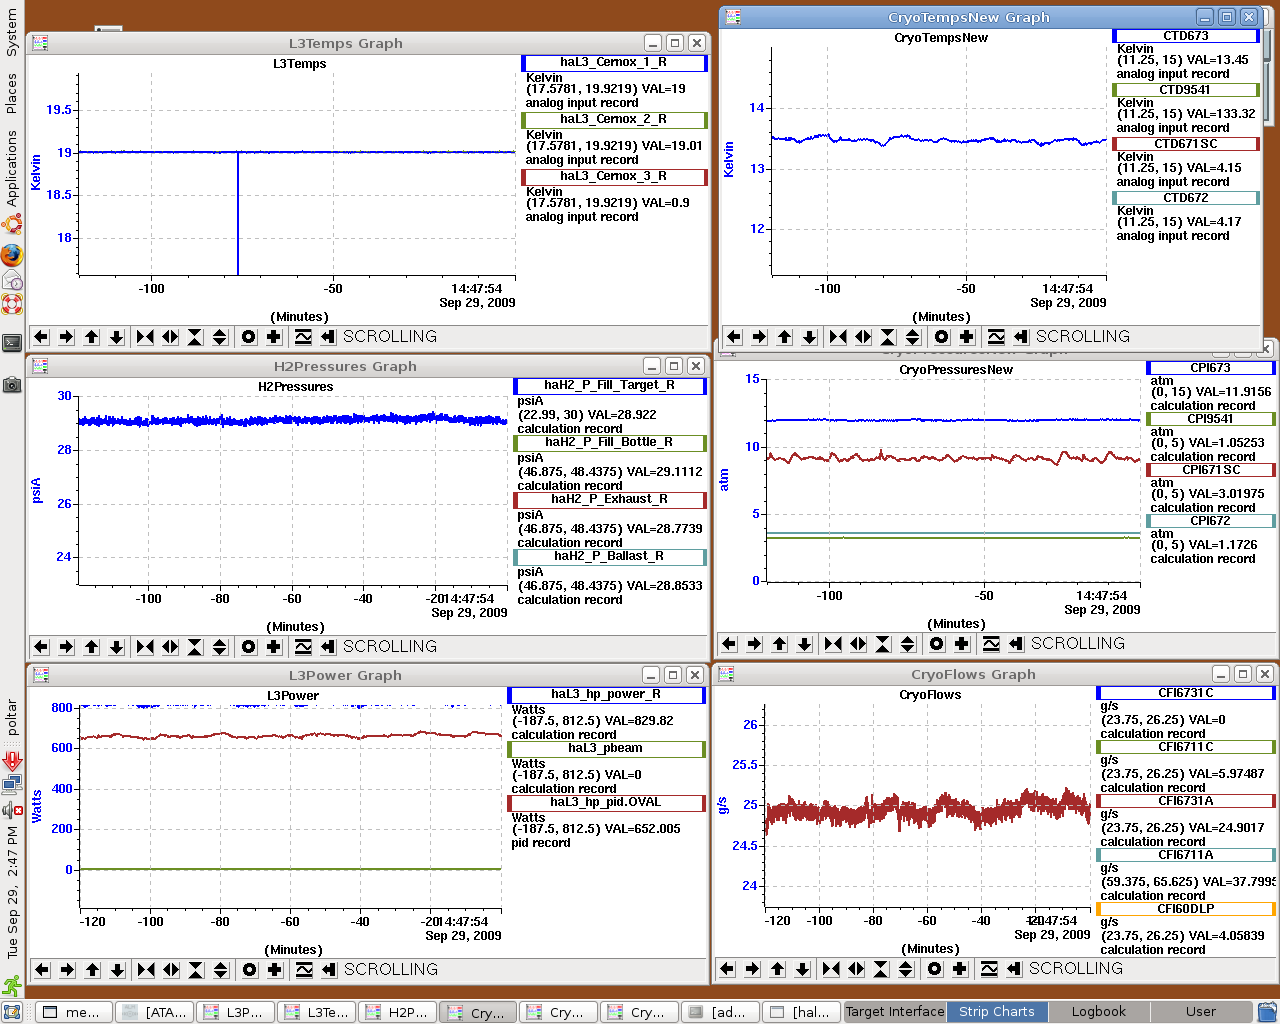Open the me... taskbar window button
This screenshot has height=1024, width=1280.
point(73,1012)
